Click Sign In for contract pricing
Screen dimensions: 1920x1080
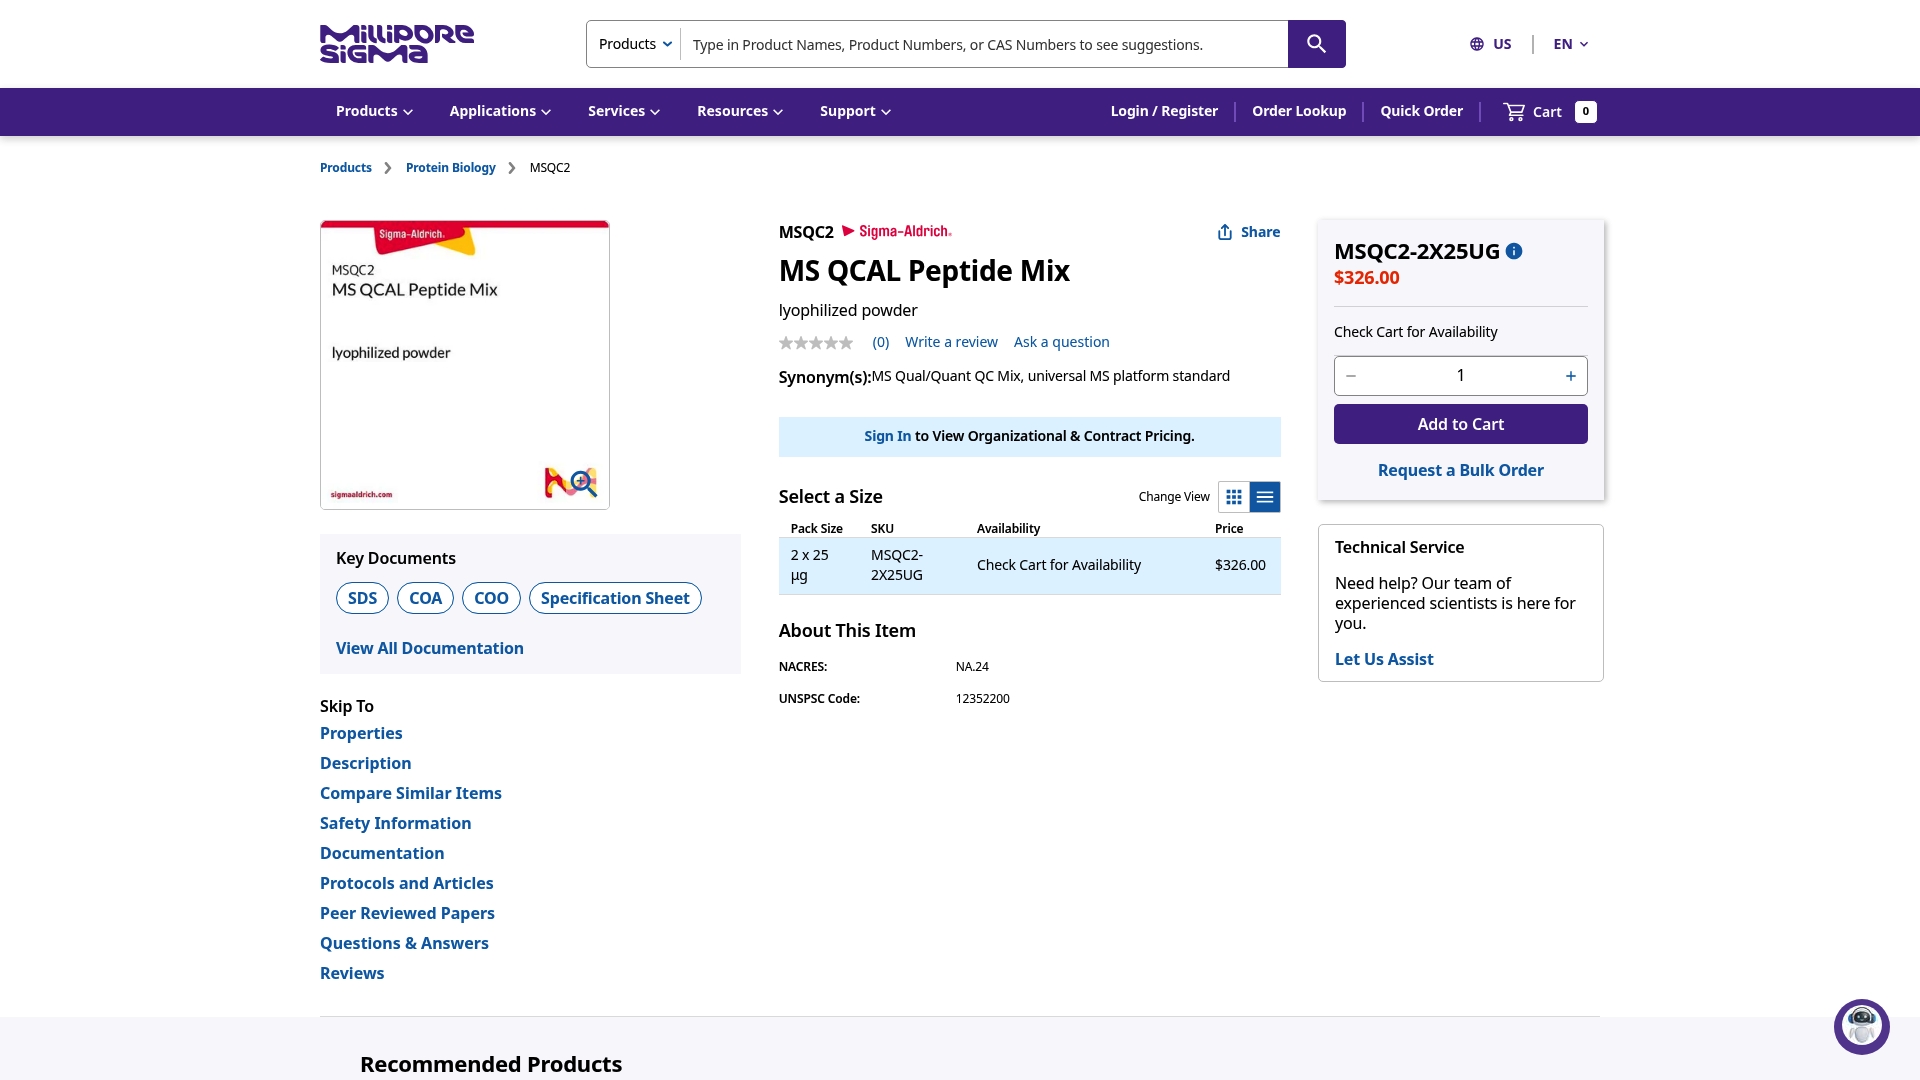887,436
